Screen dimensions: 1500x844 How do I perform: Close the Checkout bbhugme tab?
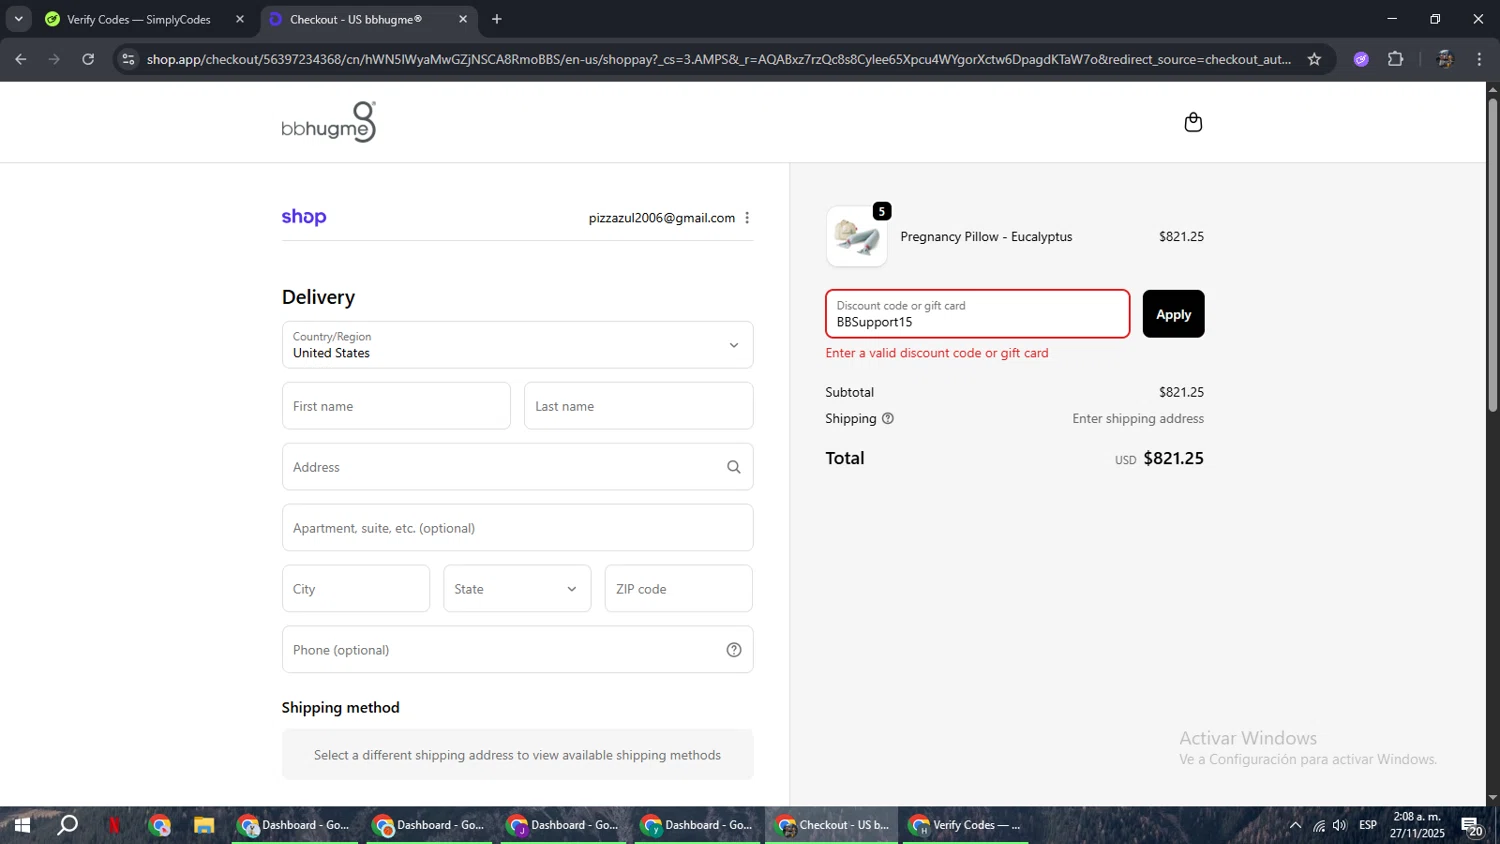point(463,19)
